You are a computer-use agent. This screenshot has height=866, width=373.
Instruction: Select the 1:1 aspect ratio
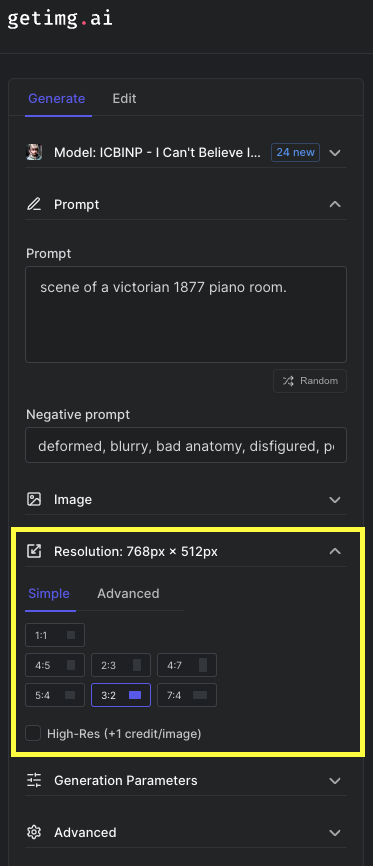tap(55, 635)
